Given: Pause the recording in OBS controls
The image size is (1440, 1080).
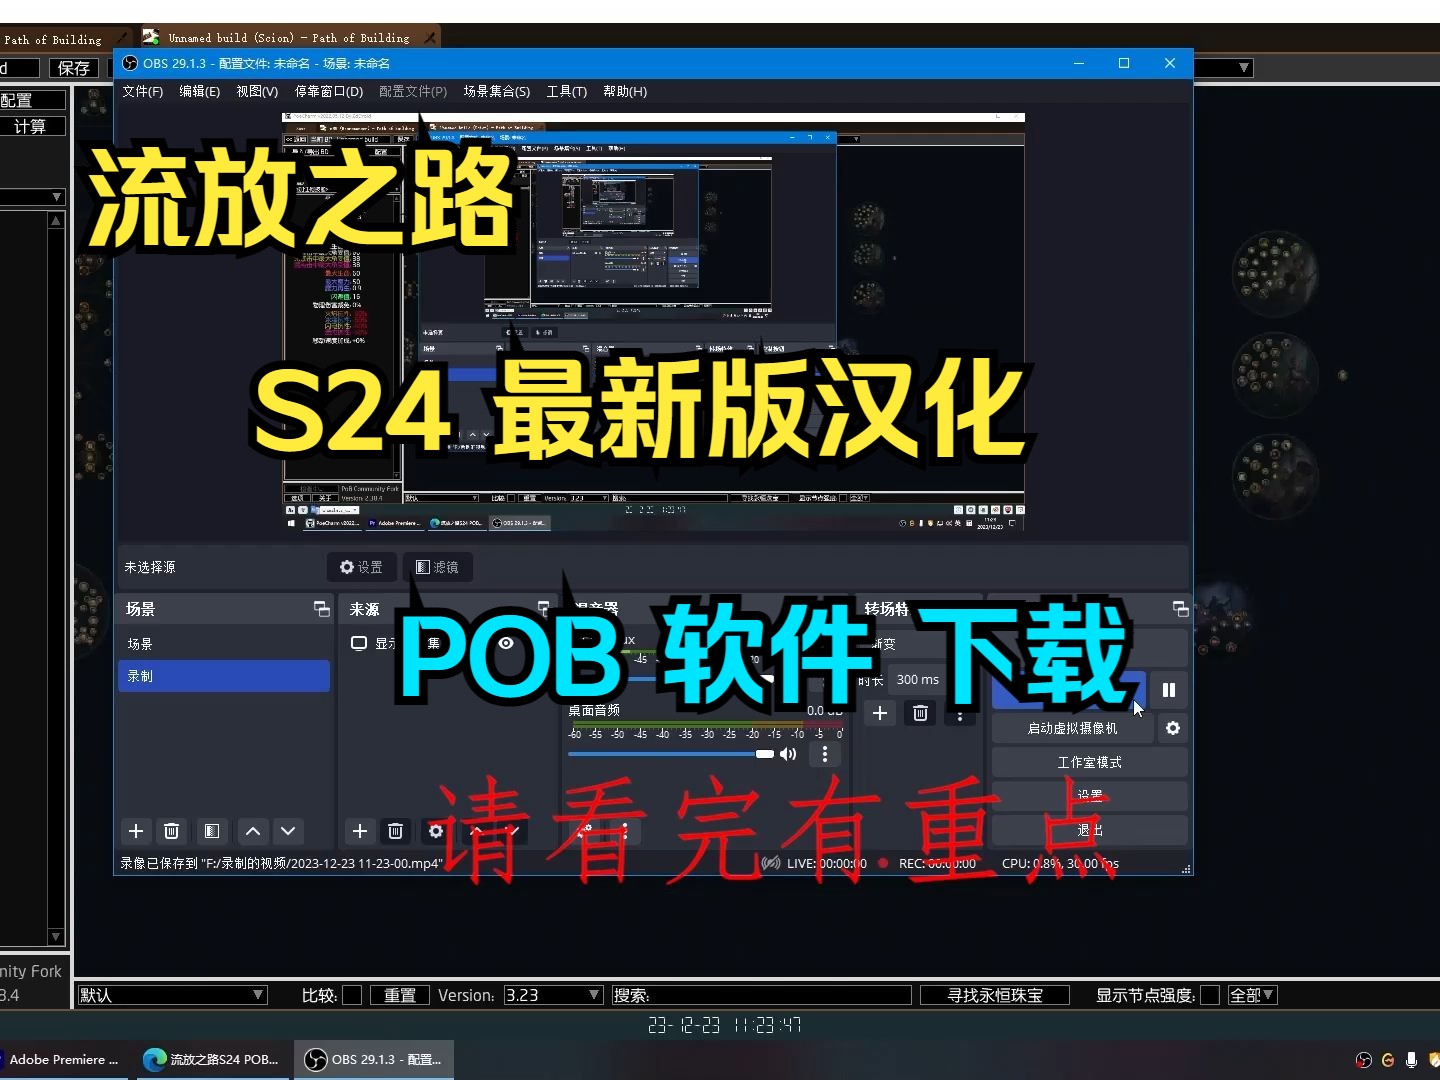Looking at the screenshot, I should click(x=1168, y=690).
